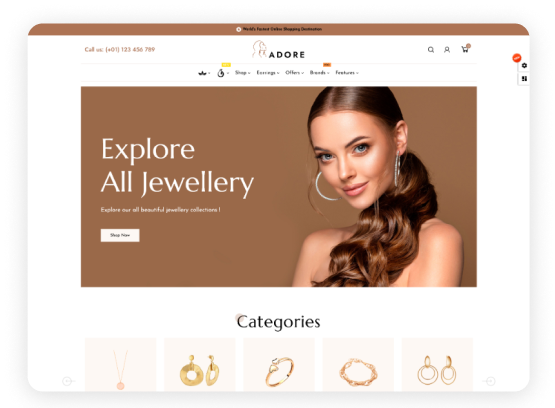
Task: Select the ring category thumbnail
Action: point(279,365)
